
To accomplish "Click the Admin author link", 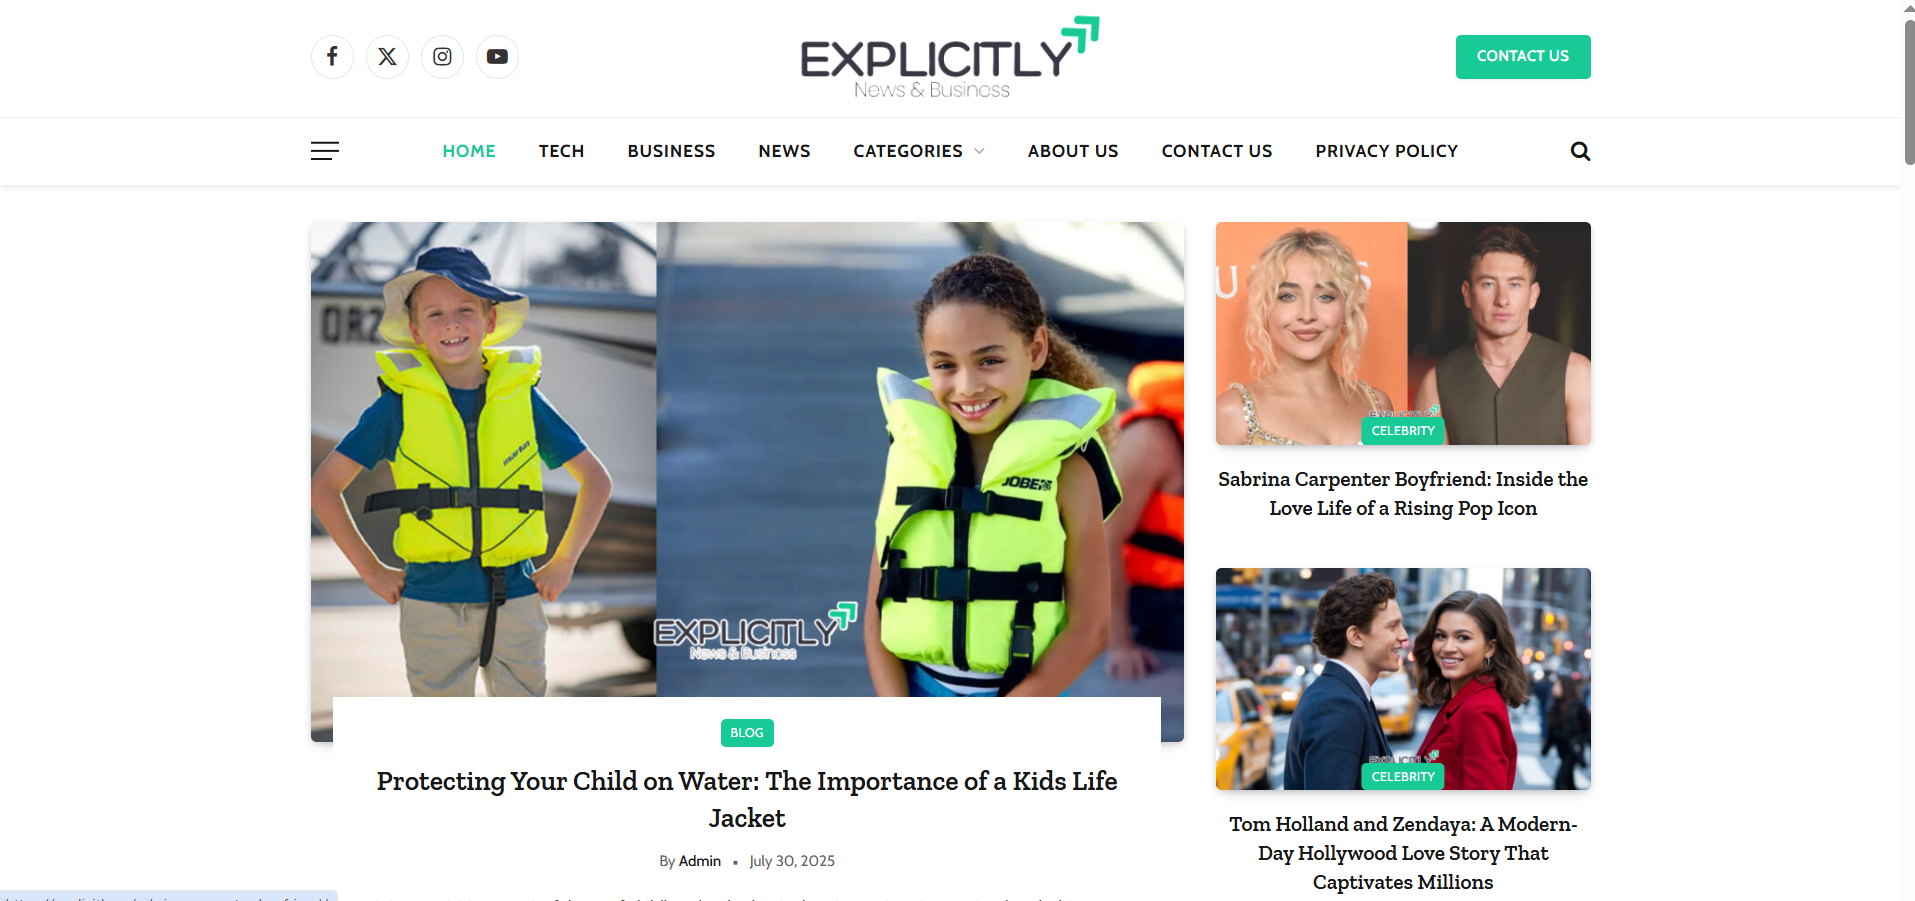I will (700, 861).
